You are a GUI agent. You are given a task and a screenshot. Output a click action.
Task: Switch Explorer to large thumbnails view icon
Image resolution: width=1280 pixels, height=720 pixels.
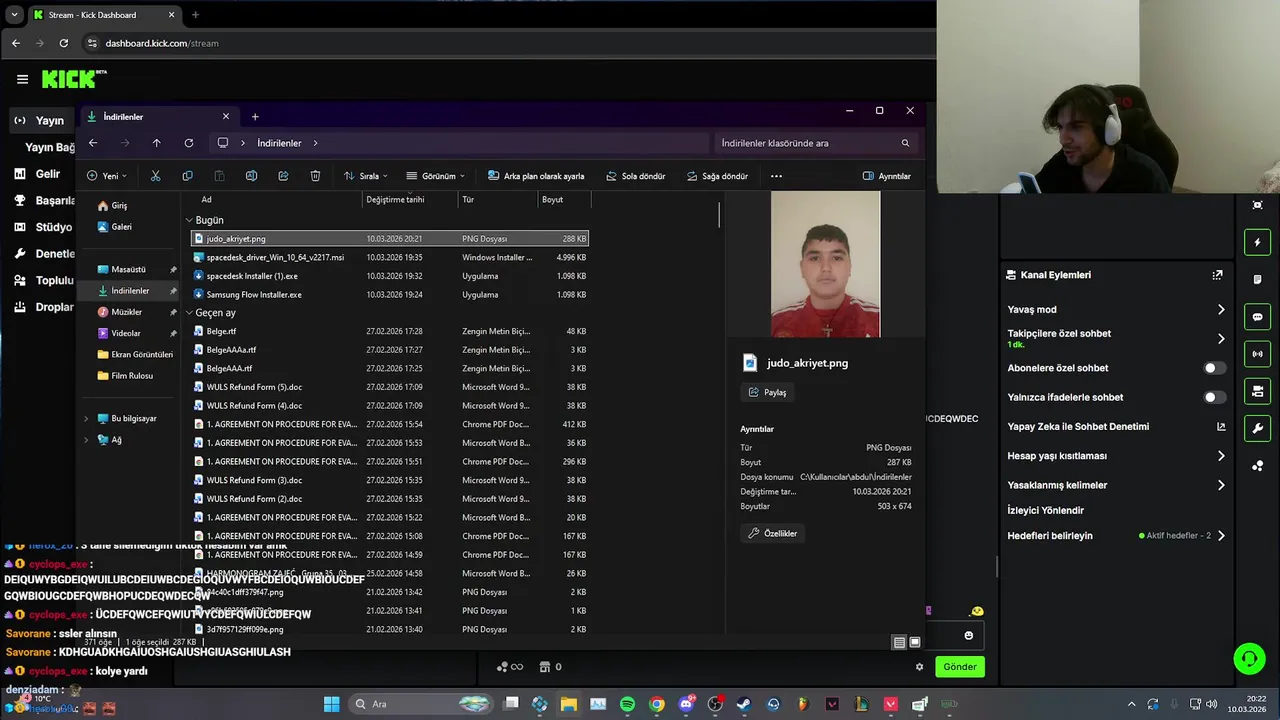[x=914, y=642]
